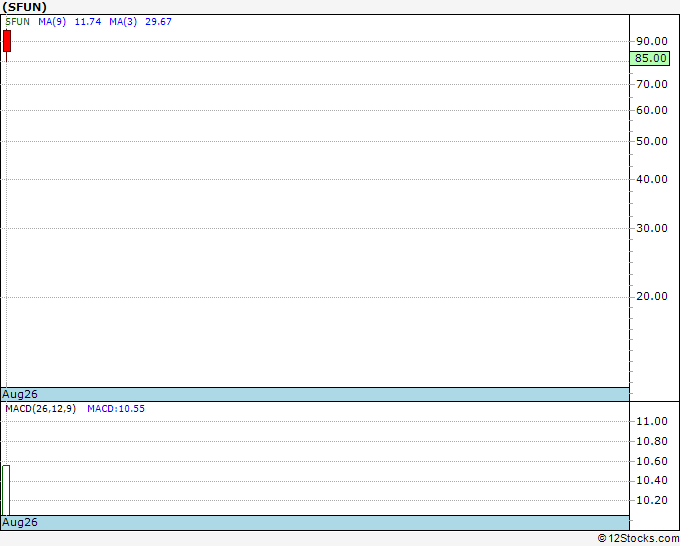
Task: Click the MACD(26,12,9) indicator label
Action: [41, 409]
